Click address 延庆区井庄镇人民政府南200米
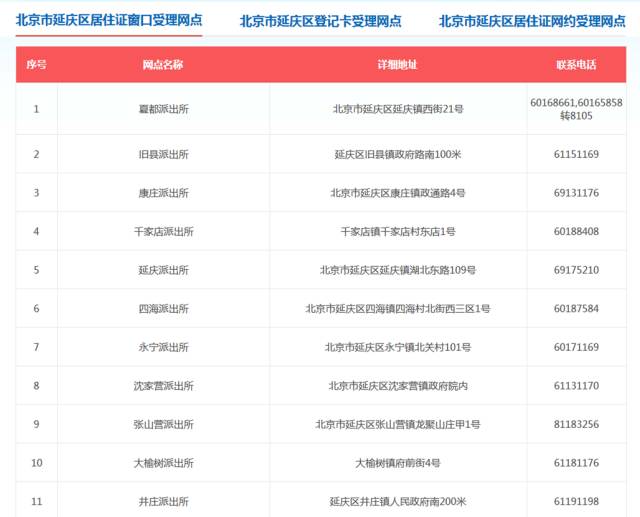Viewport: 640px width, 517px height. coord(398,501)
